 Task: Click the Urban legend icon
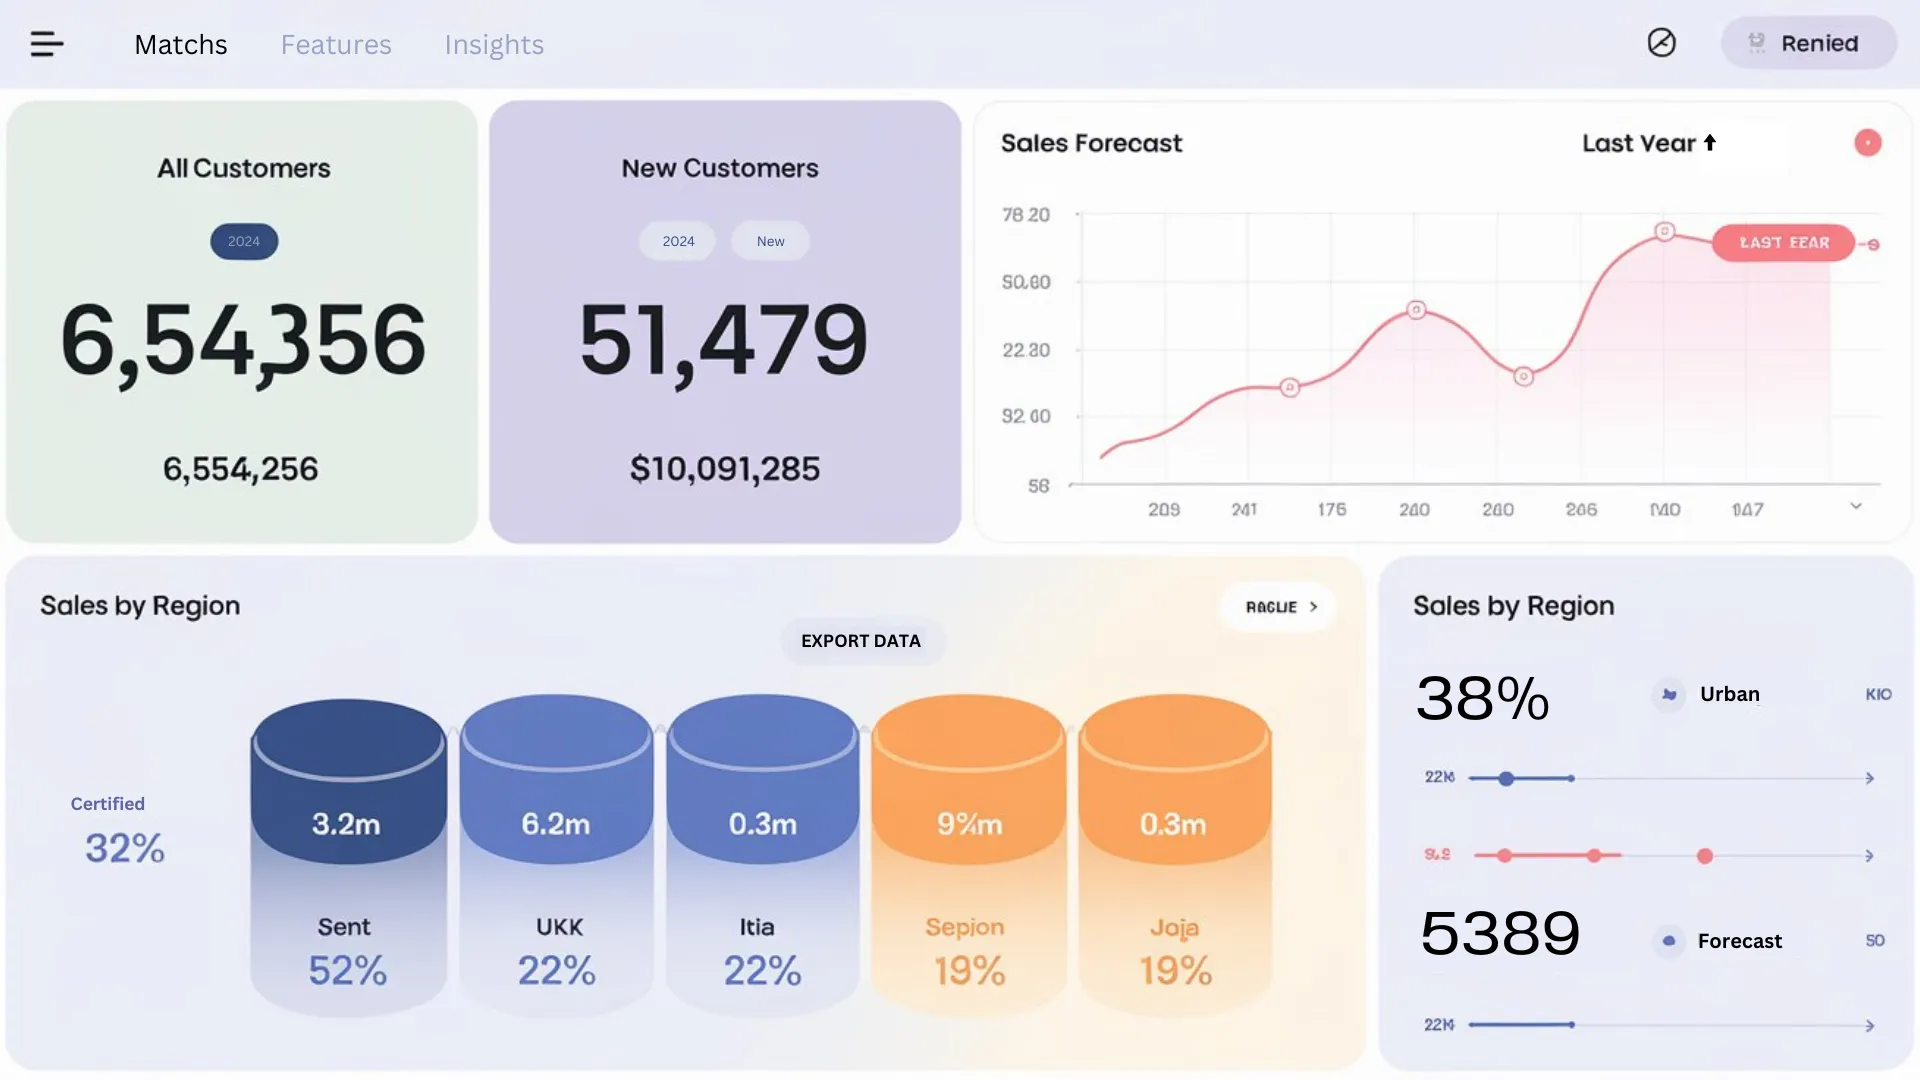(x=1668, y=694)
